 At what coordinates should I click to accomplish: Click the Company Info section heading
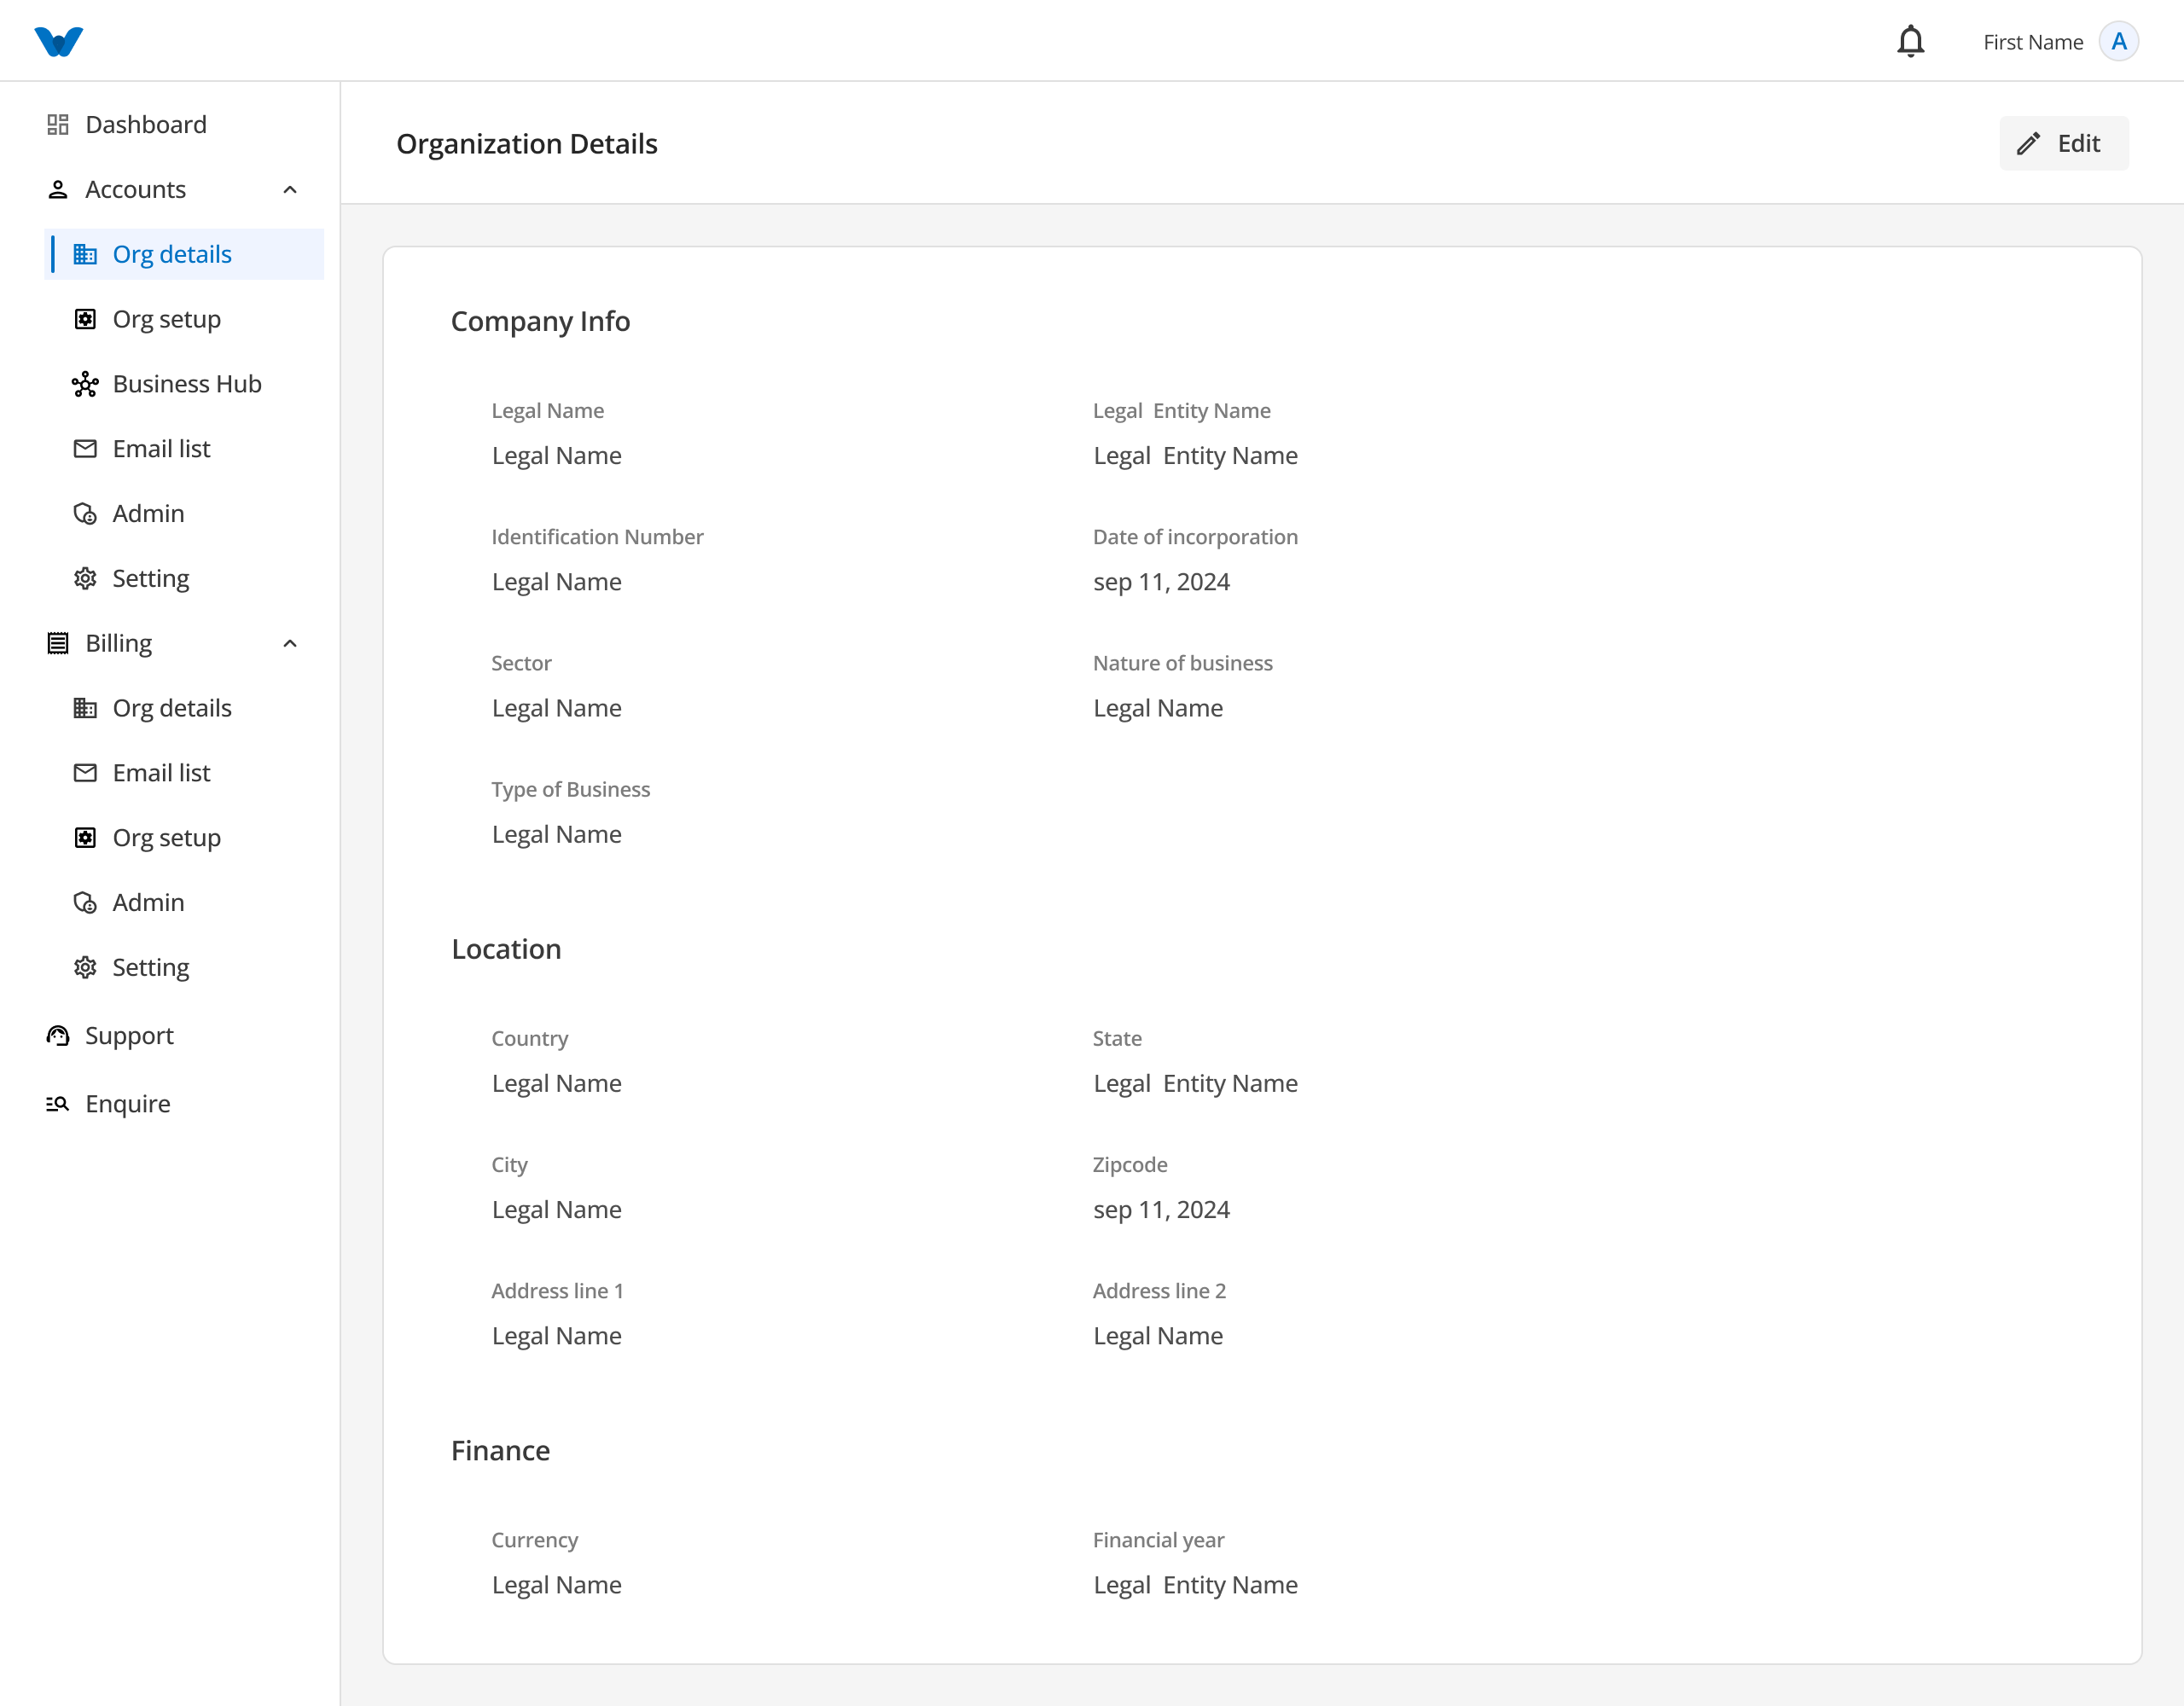[x=540, y=321]
